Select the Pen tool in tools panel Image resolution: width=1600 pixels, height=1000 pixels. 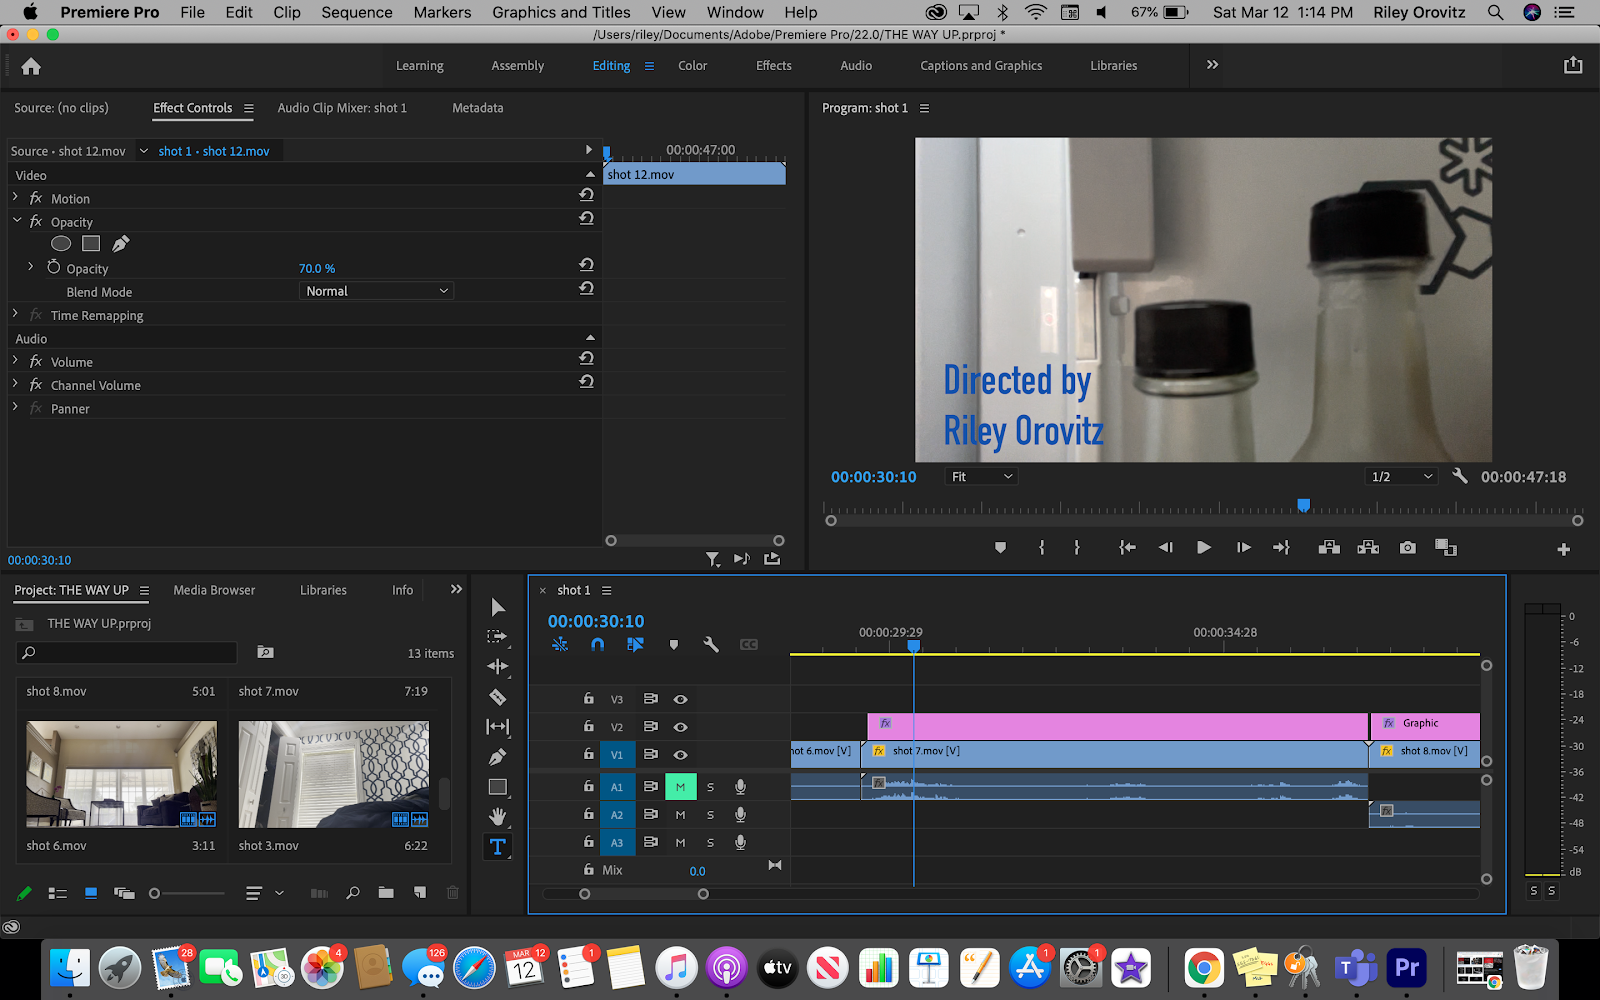click(497, 757)
